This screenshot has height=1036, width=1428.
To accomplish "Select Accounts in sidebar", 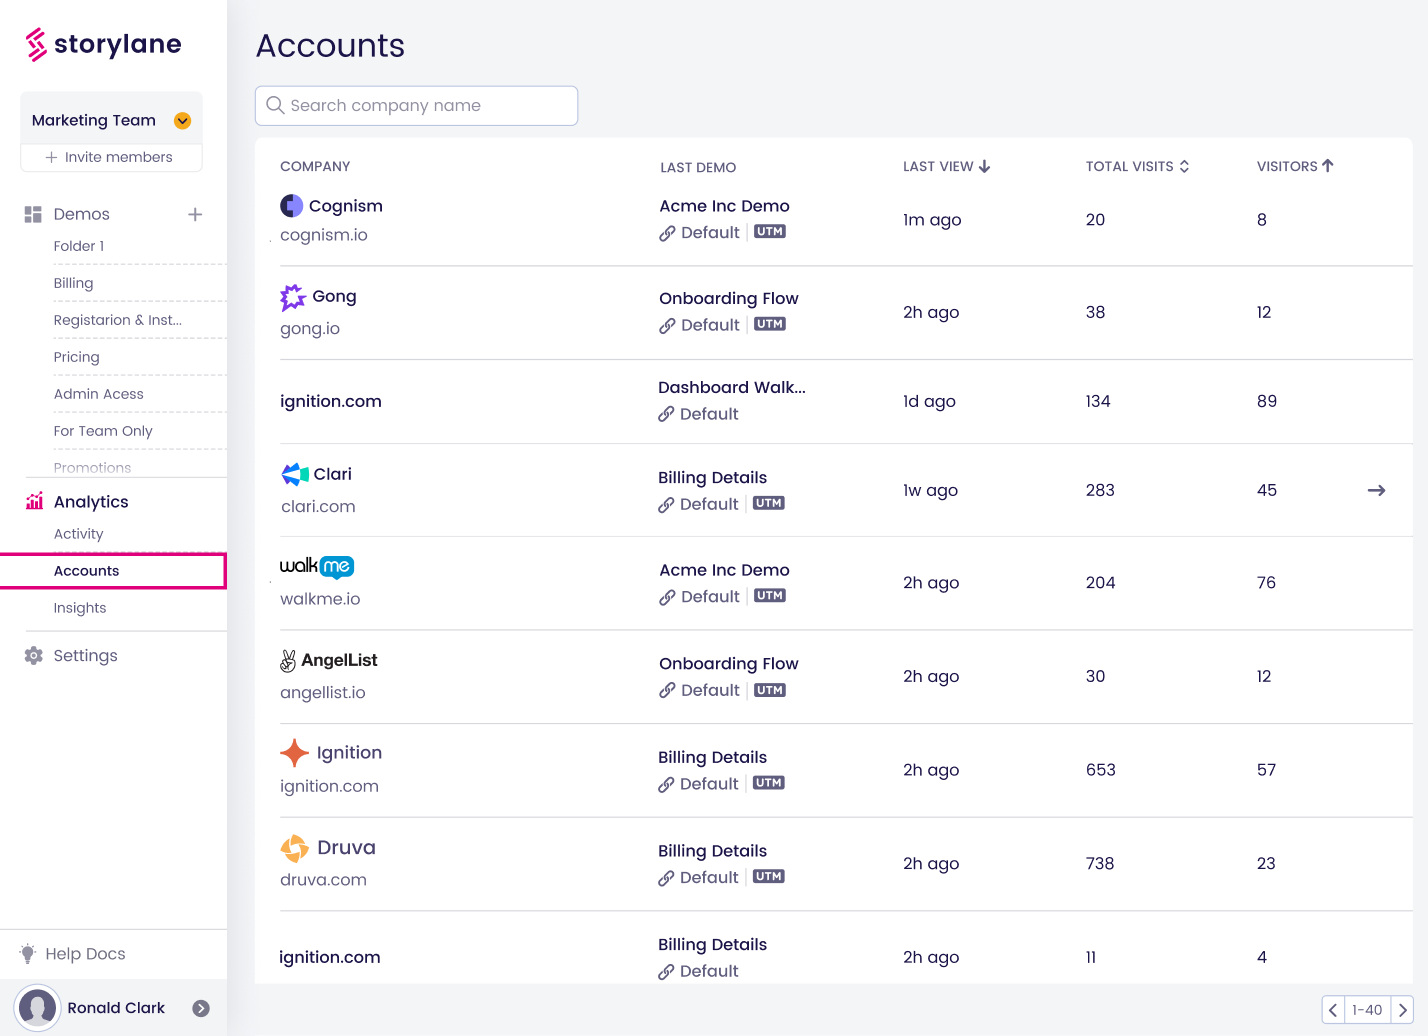I will point(113,571).
